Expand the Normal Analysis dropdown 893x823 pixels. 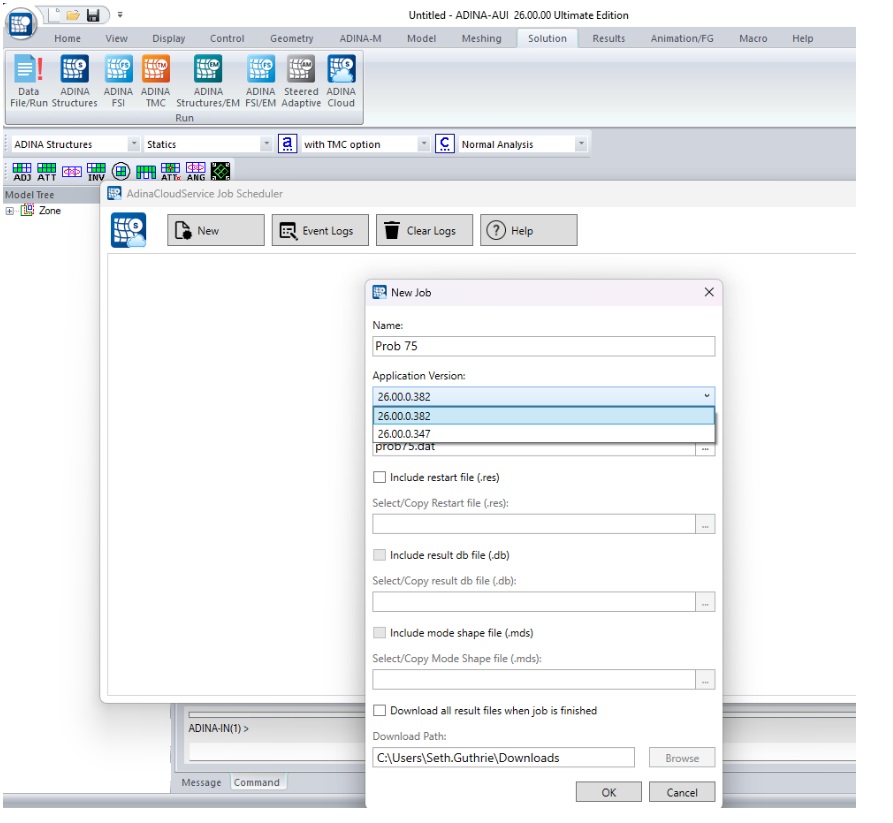point(580,145)
